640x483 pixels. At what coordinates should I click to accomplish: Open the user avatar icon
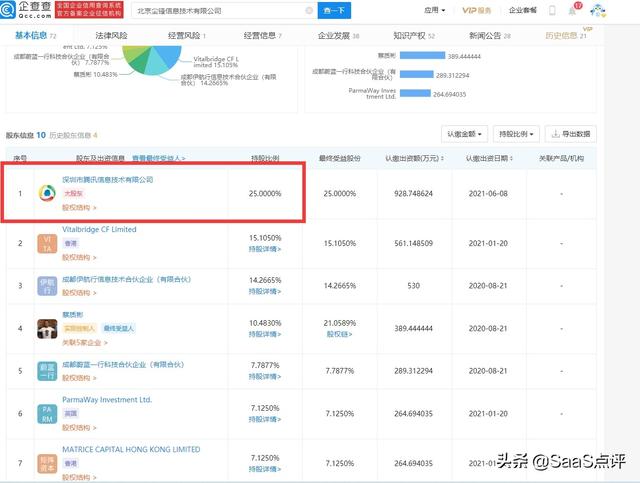598,11
